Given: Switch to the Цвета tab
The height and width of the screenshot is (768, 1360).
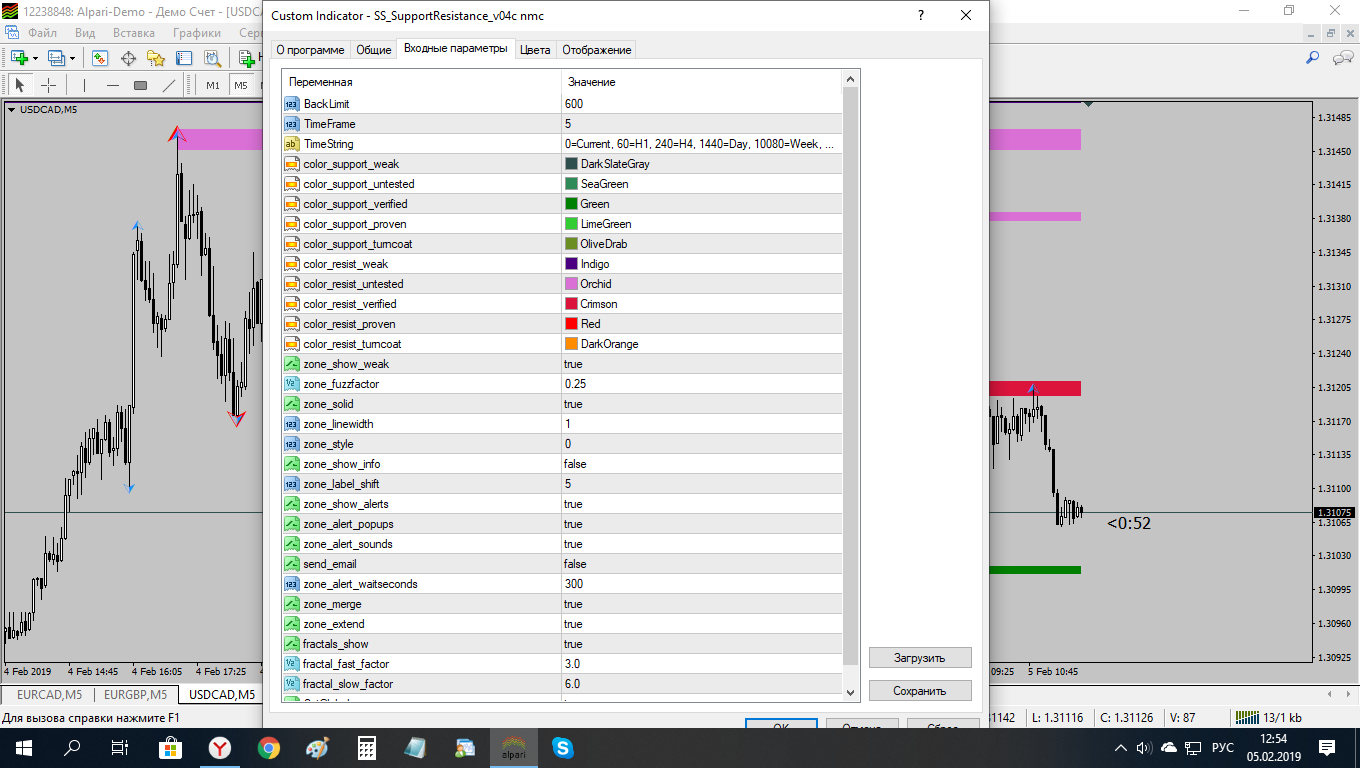Looking at the screenshot, I should point(535,50).
